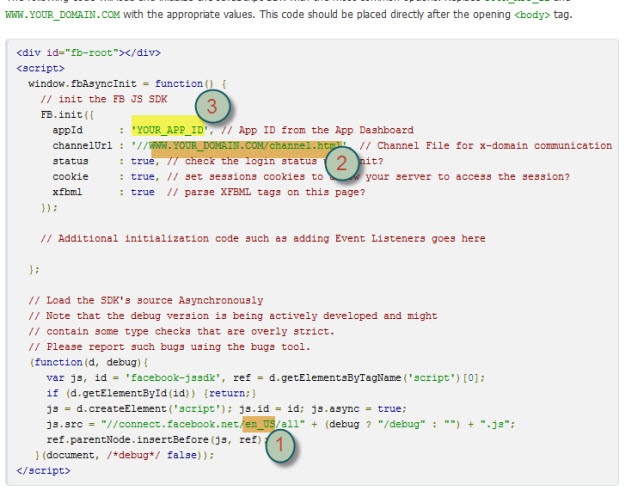Viewport: 630px width, 488px height.
Task: Click the channelUrl property name
Action: click(82, 145)
